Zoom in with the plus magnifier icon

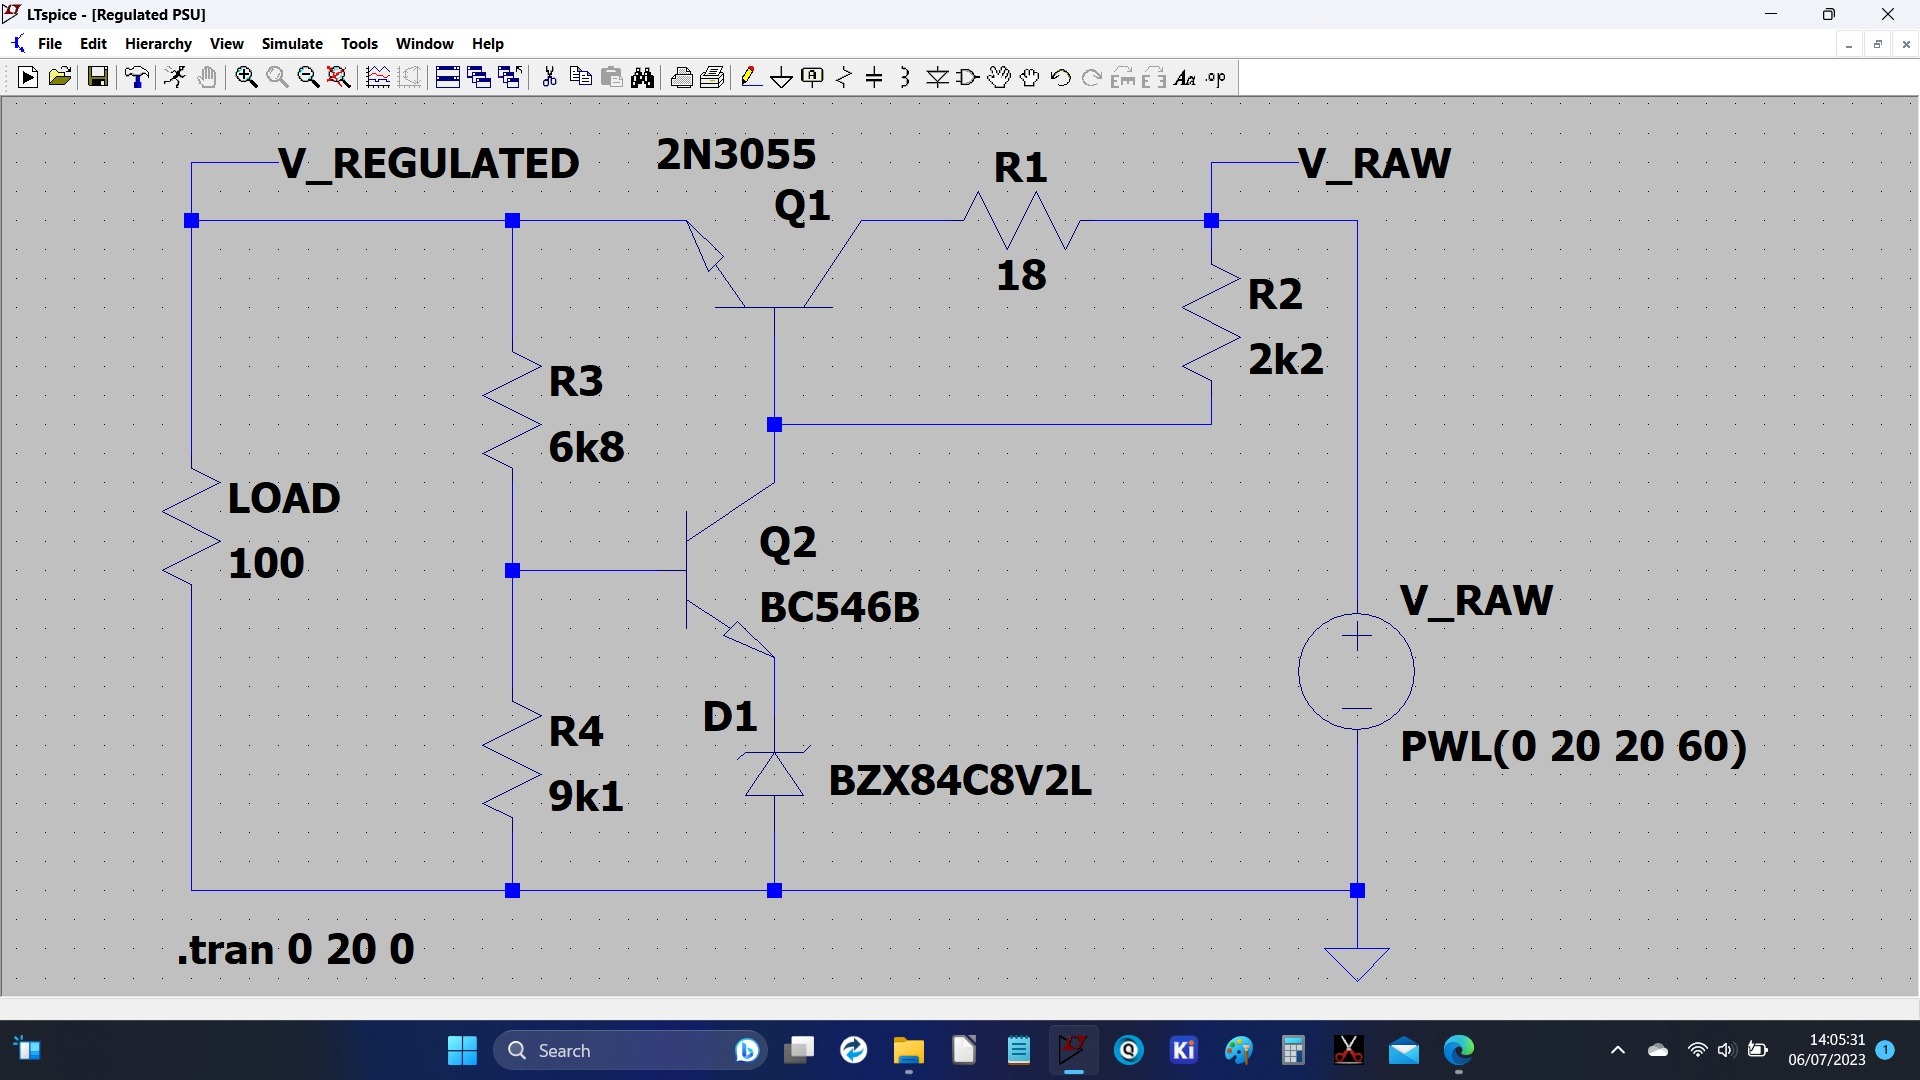[x=246, y=78]
